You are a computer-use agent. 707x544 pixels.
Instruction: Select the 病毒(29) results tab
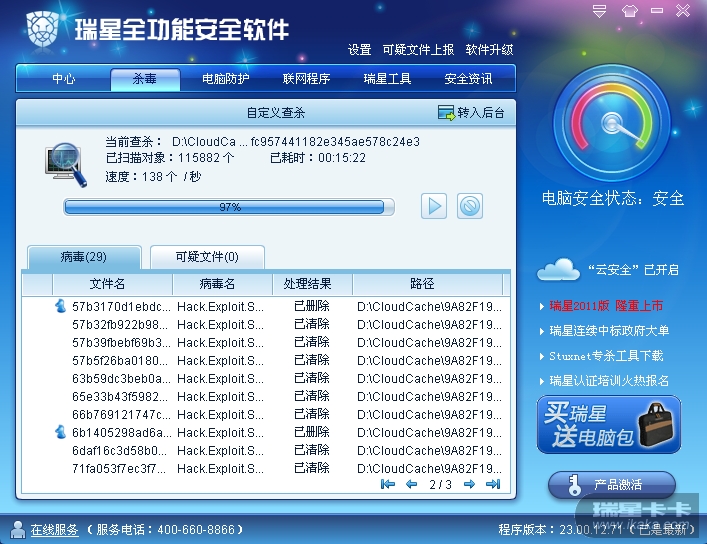click(84, 257)
